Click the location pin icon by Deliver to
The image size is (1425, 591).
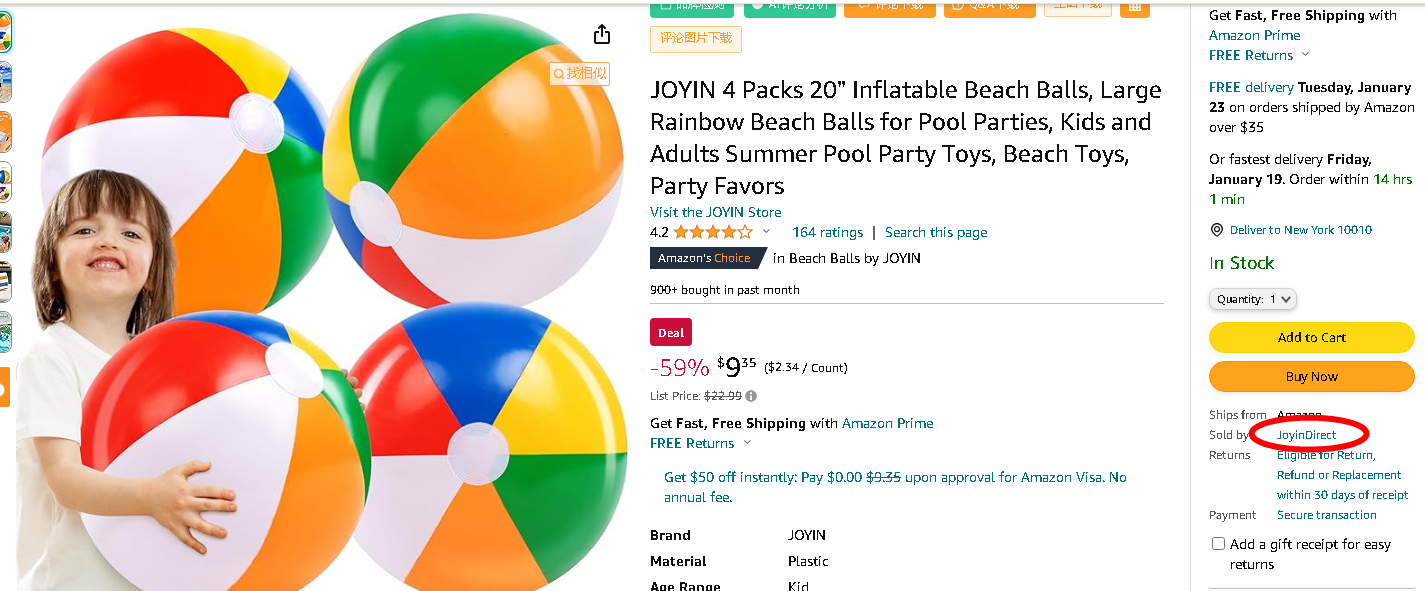point(1217,230)
